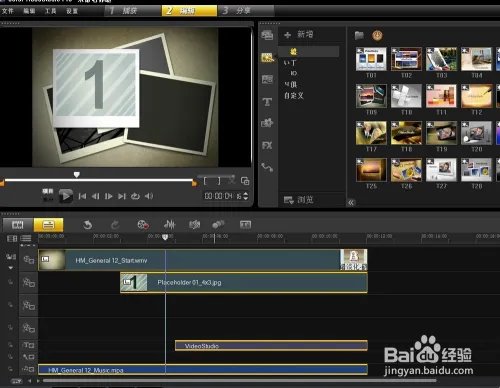Open the Path library icon
The image size is (500, 388).
pyautogui.click(x=267, y=167)
